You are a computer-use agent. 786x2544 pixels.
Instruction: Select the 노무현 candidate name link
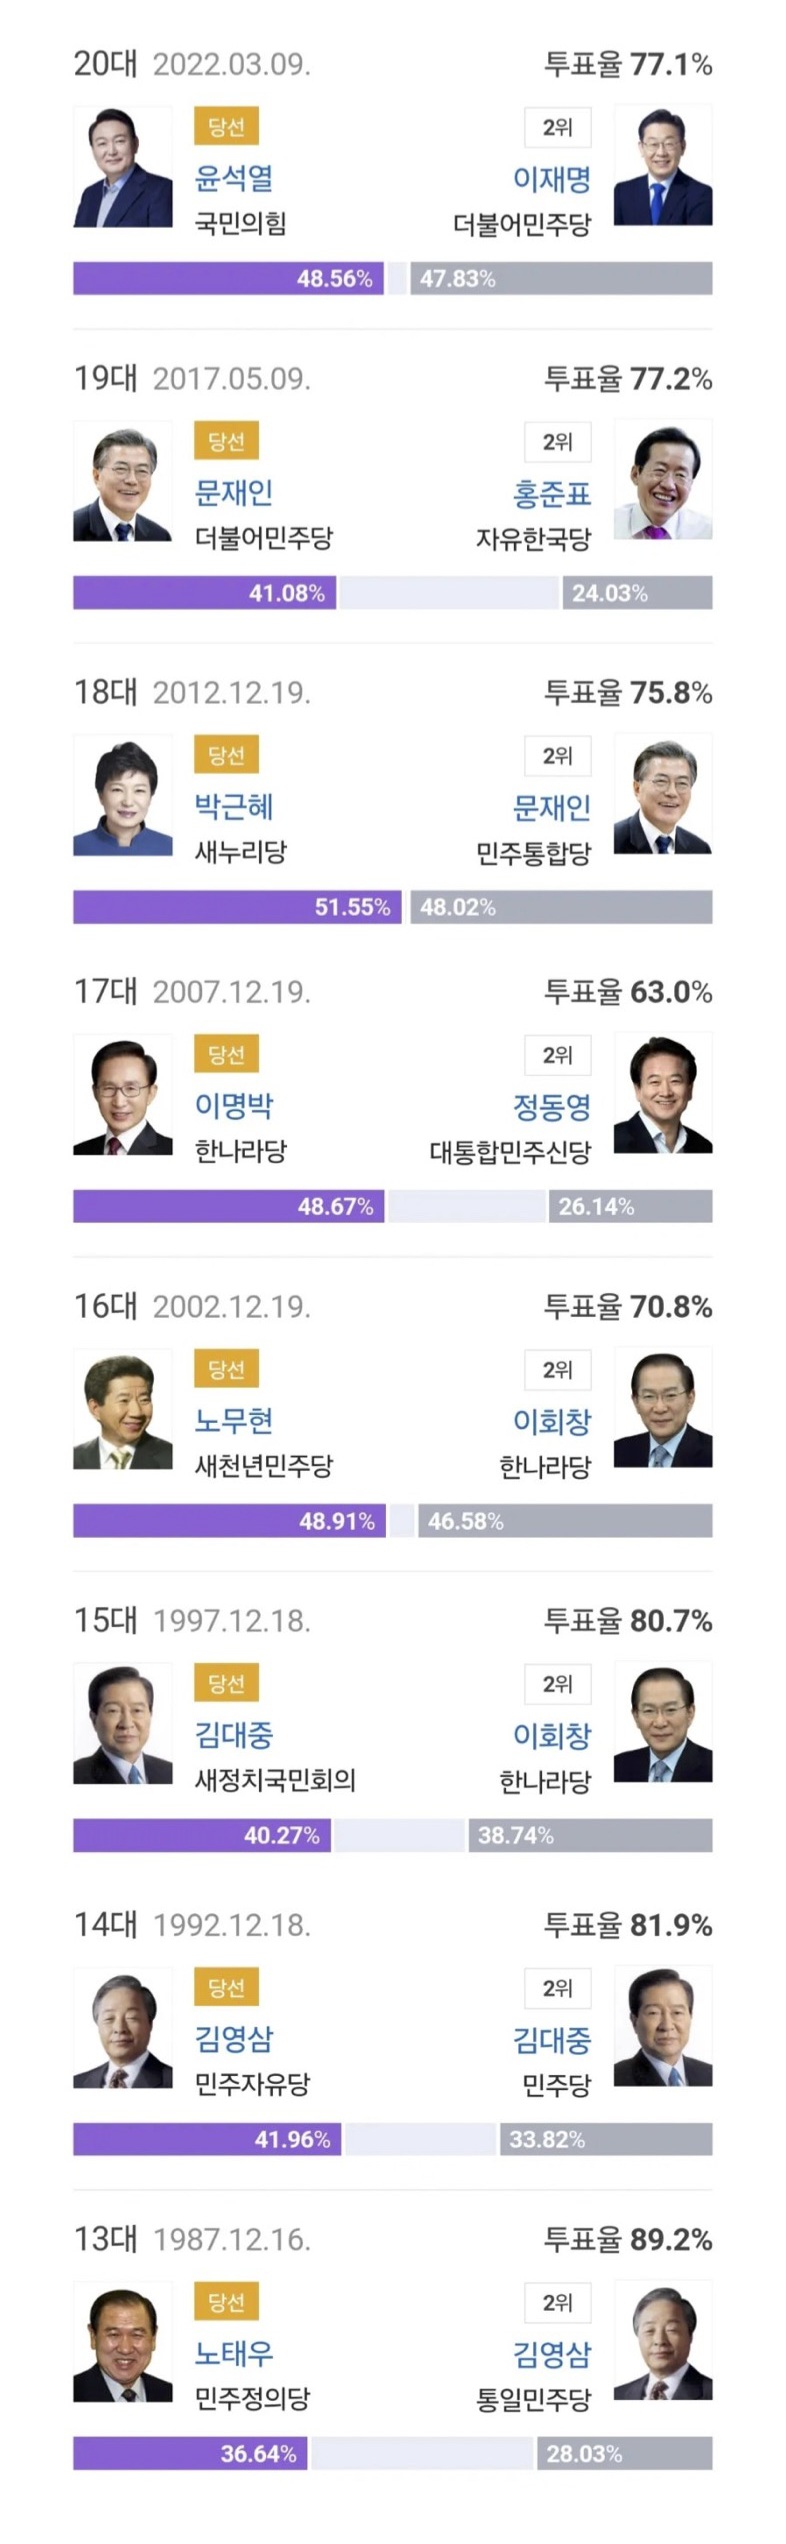[x=233, y=1421]
